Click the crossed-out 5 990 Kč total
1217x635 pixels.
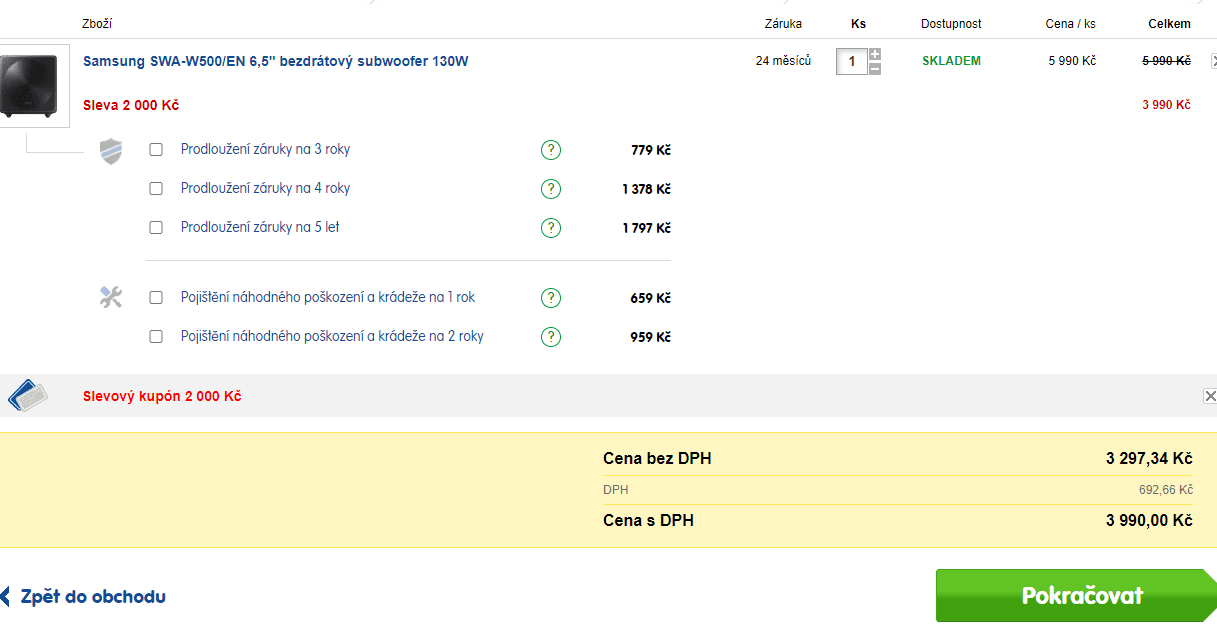(x=1166, y=61)
